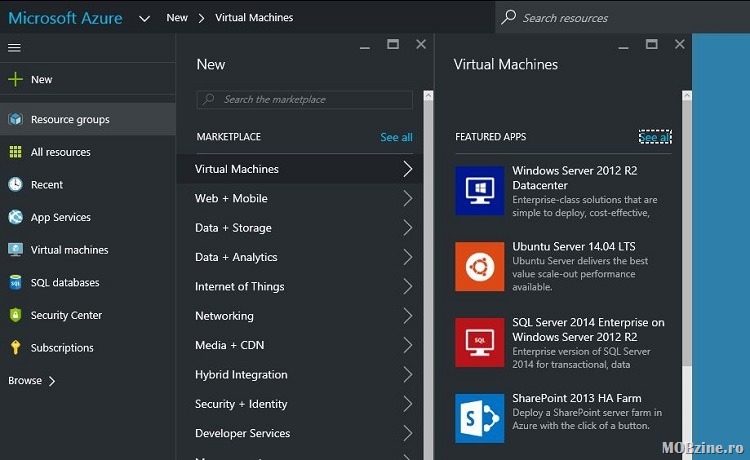Screen dimensions: 750x460
Task: Click the Subscriptions key icon
Action: coord(15,348)
